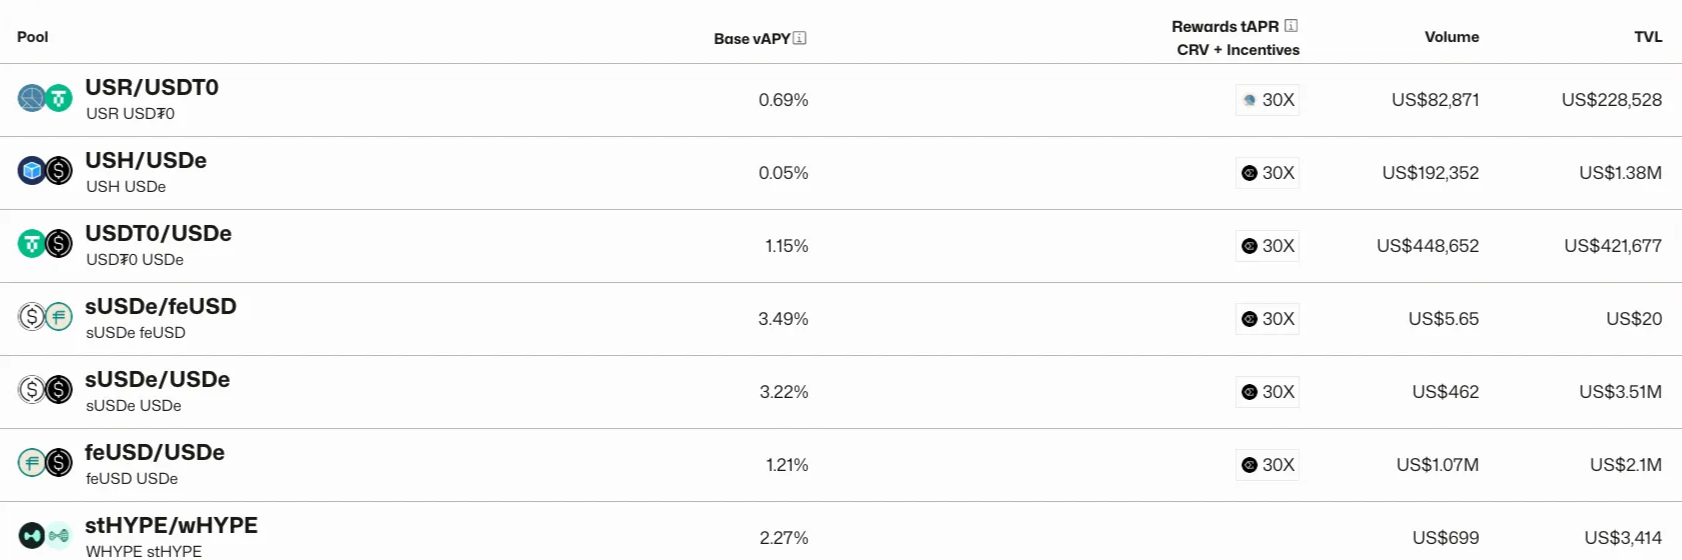Sort the table by Volume column

(x=1451, y=37)
